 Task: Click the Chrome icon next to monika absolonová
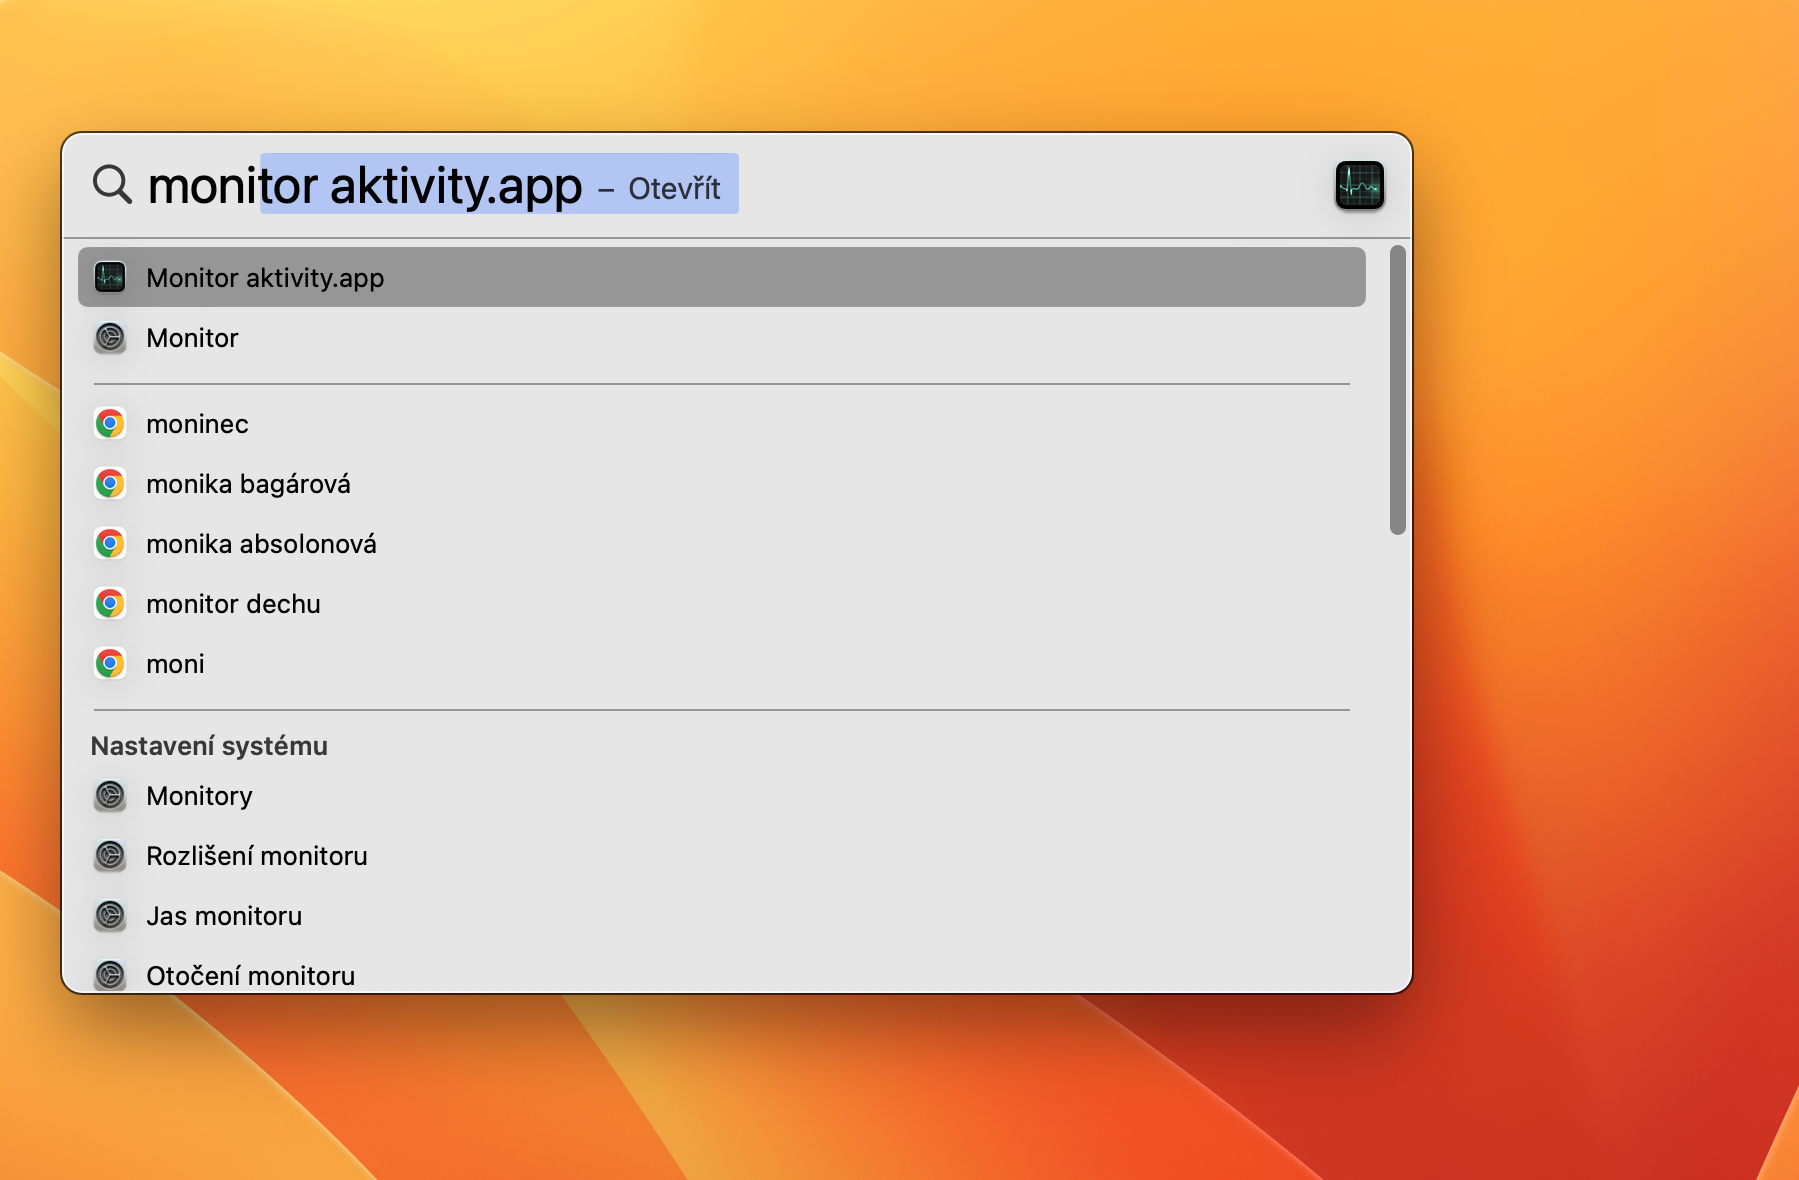[110, 544]
